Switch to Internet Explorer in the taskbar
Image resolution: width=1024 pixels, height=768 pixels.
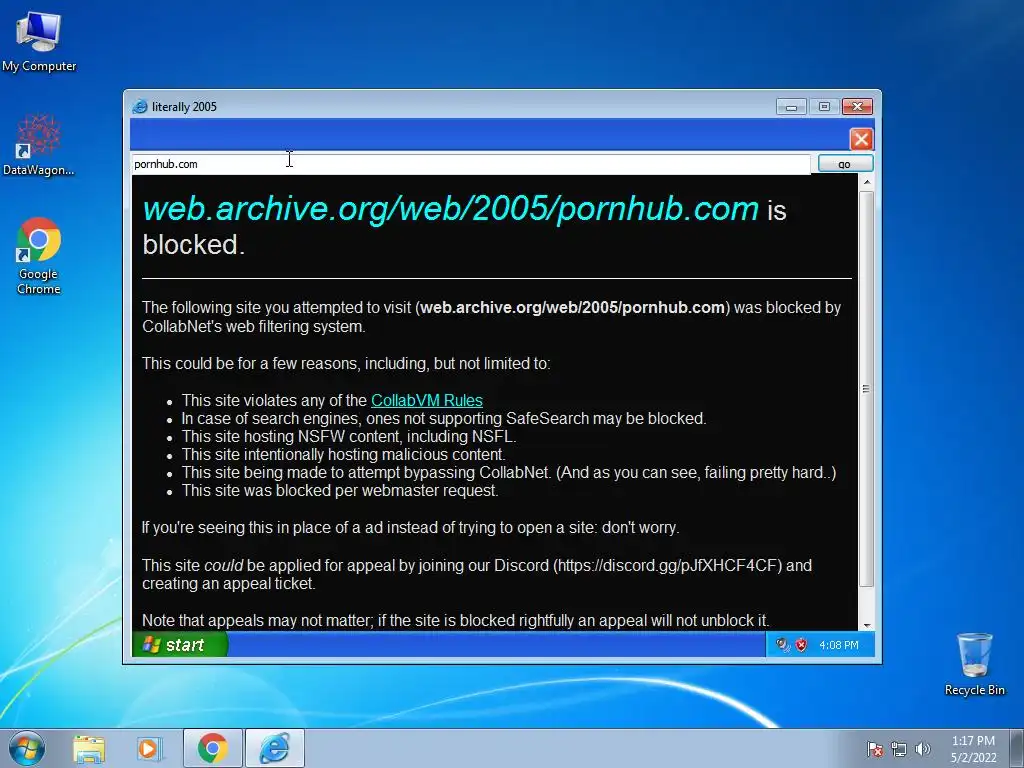(275, 748)
